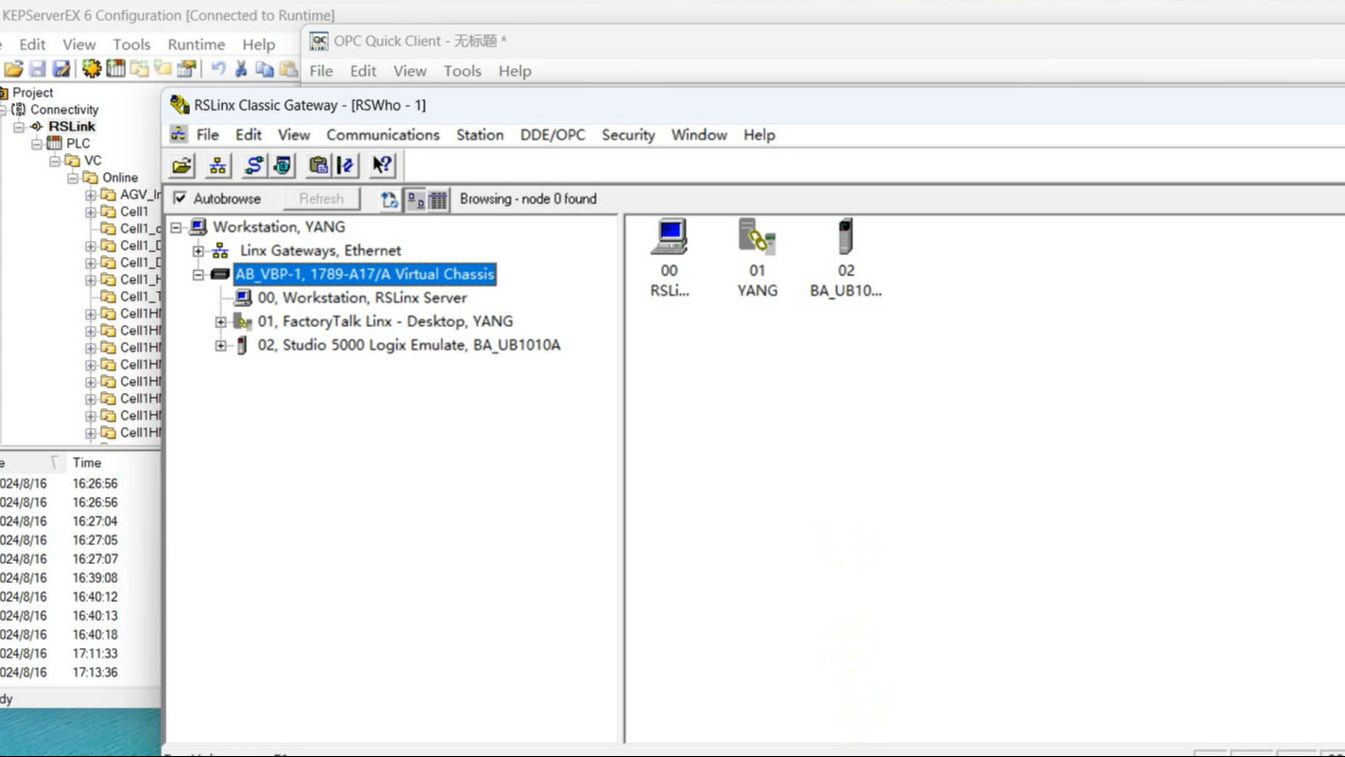Select AB_VBP-1, 1789-A17/A Virtual Chassis item

365,274
